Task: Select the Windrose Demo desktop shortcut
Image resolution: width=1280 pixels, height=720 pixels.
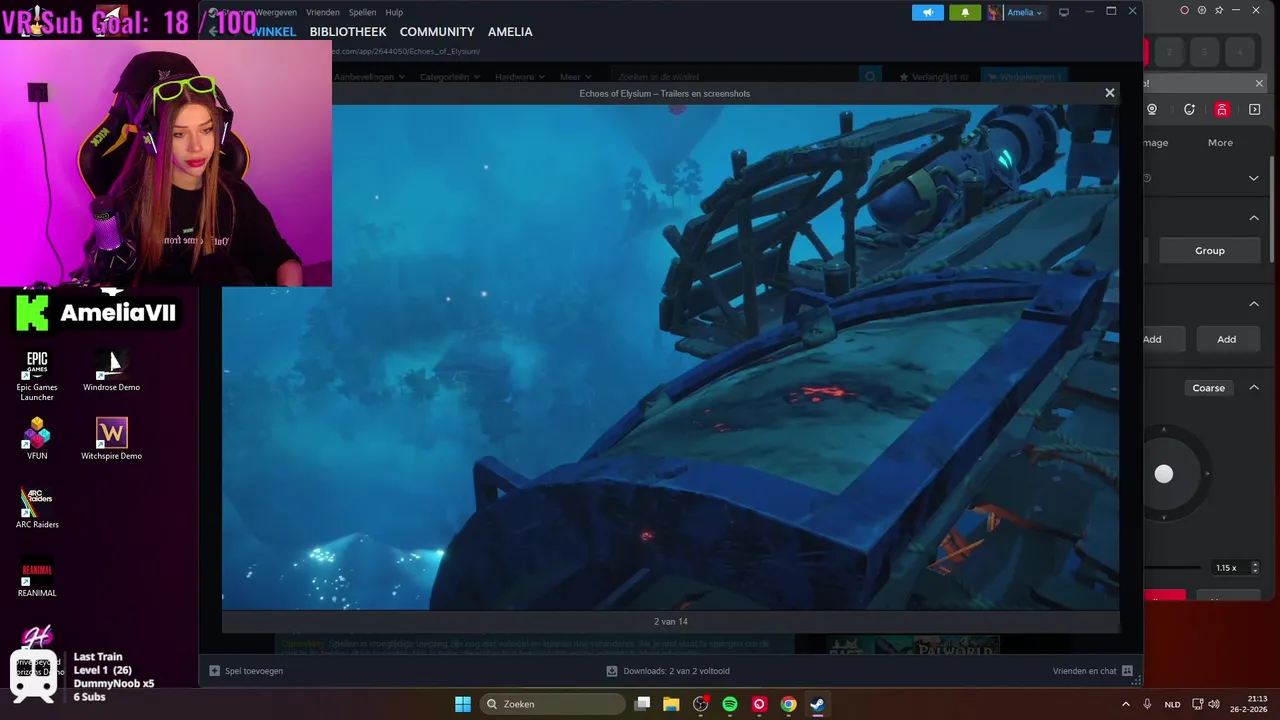Action: pyautogui.click(x=111, y=370)
